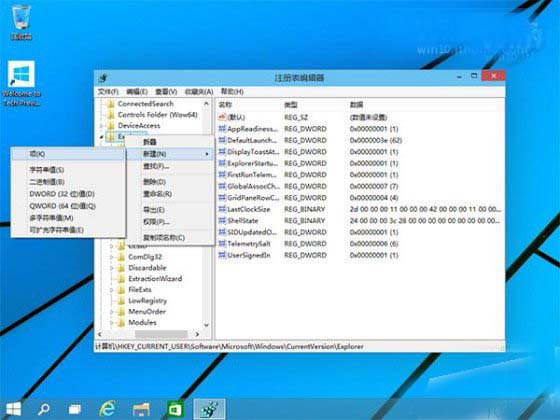Choose 查找(F)... in the context menu
Screen dimensions: 560x420
pos(170,166)
